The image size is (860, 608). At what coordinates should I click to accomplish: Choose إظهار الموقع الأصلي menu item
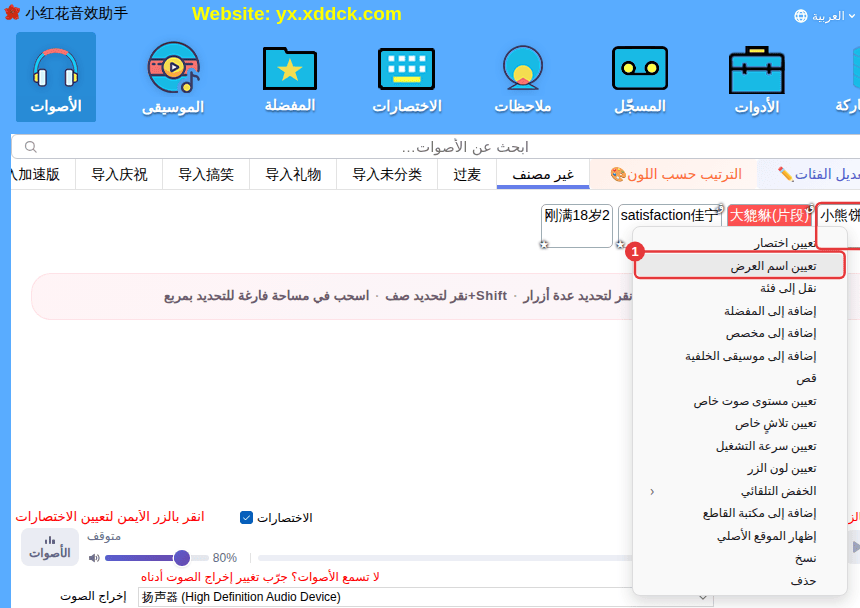pos(740,536)
